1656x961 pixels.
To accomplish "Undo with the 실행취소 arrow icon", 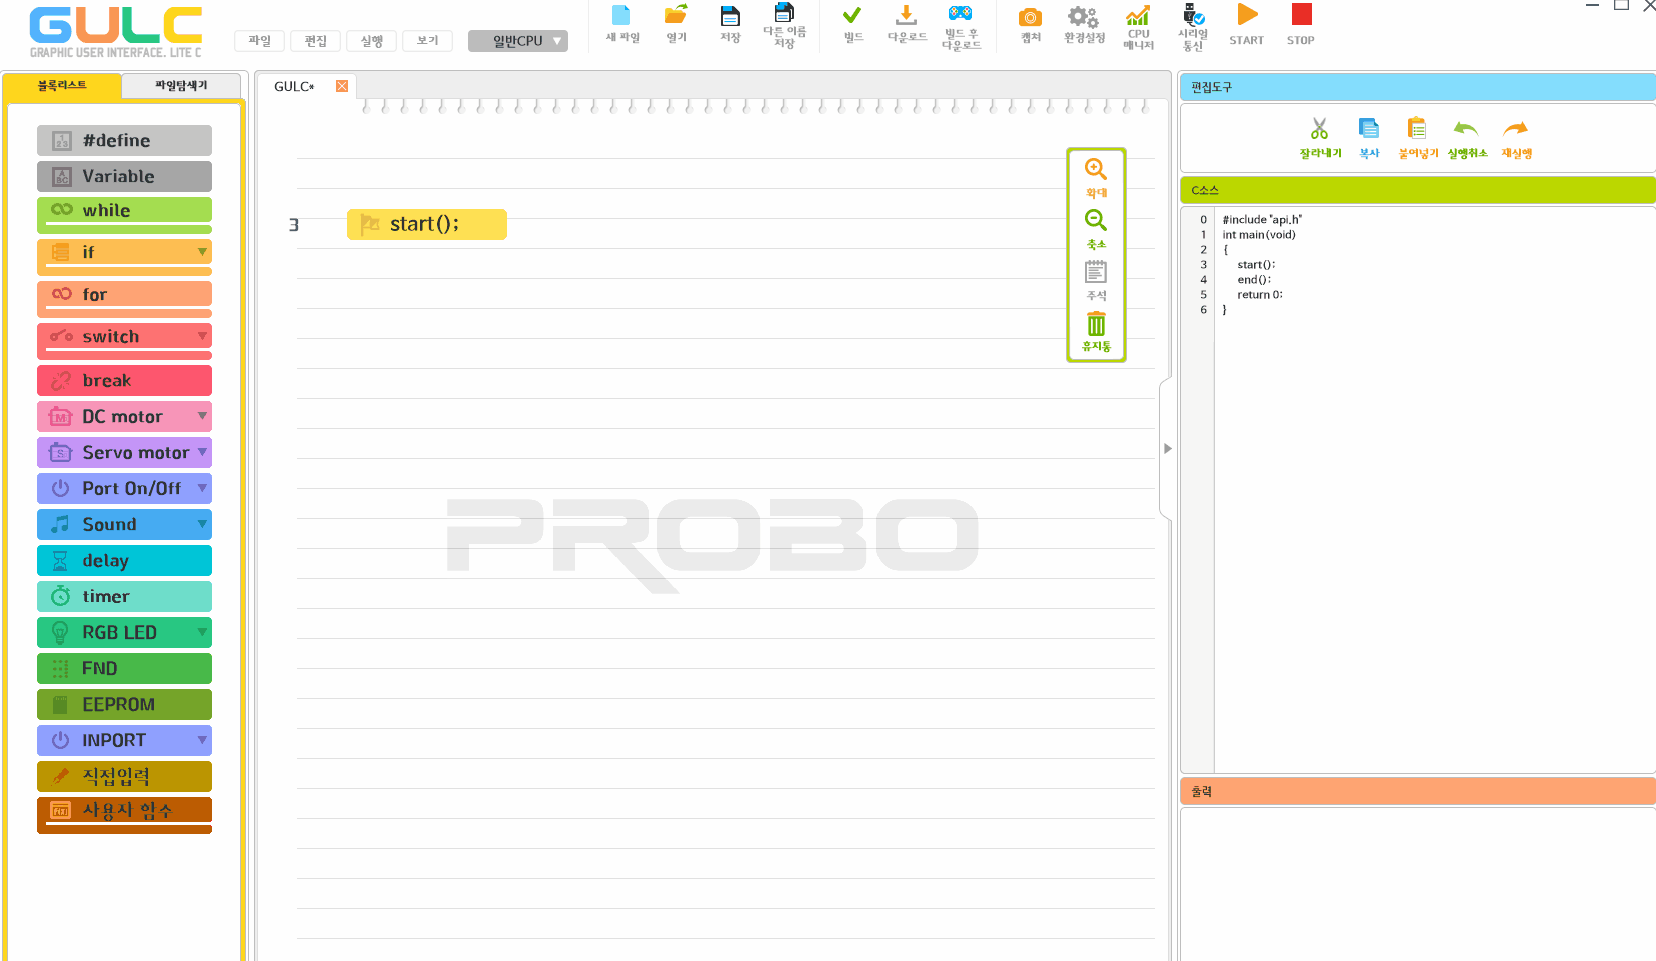I will click(1466, 138).
